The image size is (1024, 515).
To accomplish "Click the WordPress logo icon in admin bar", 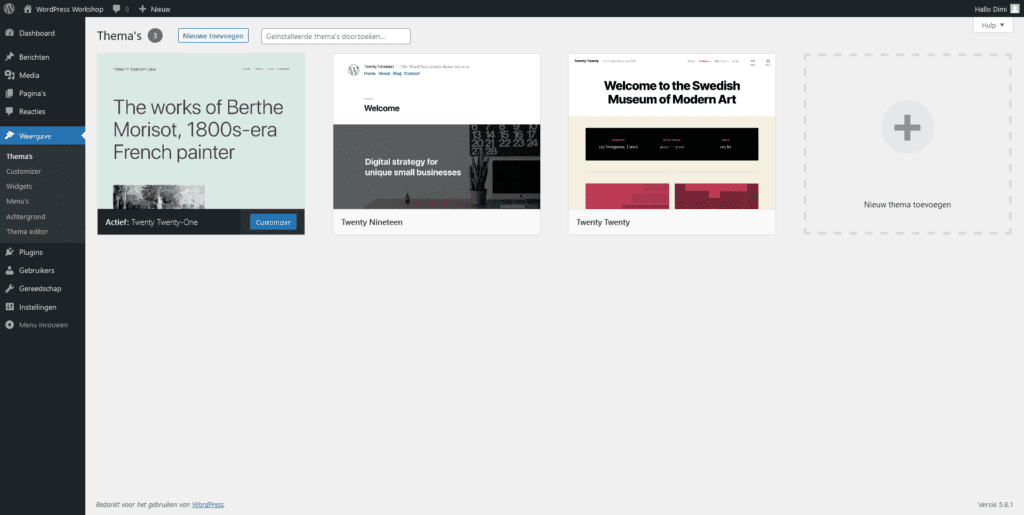I will coord(9,9).
